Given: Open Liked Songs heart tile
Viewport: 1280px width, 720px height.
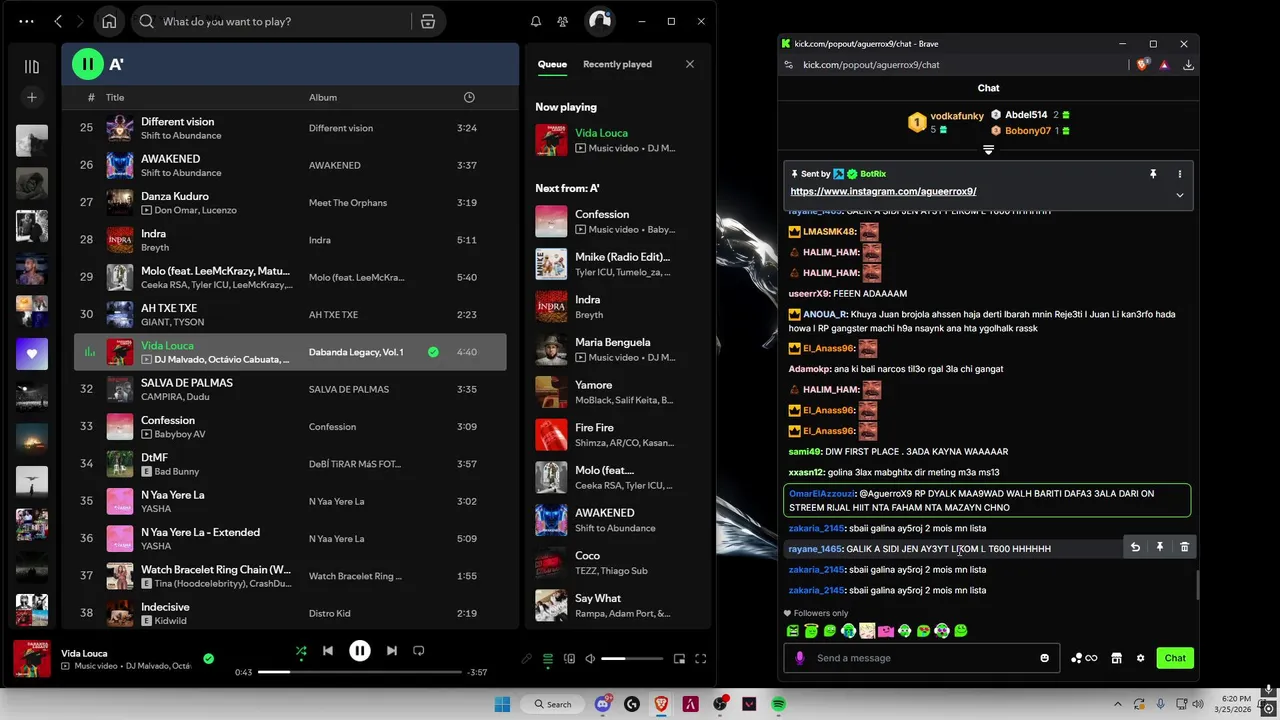Looking at the screenshot, I should [x=32, y=354].
